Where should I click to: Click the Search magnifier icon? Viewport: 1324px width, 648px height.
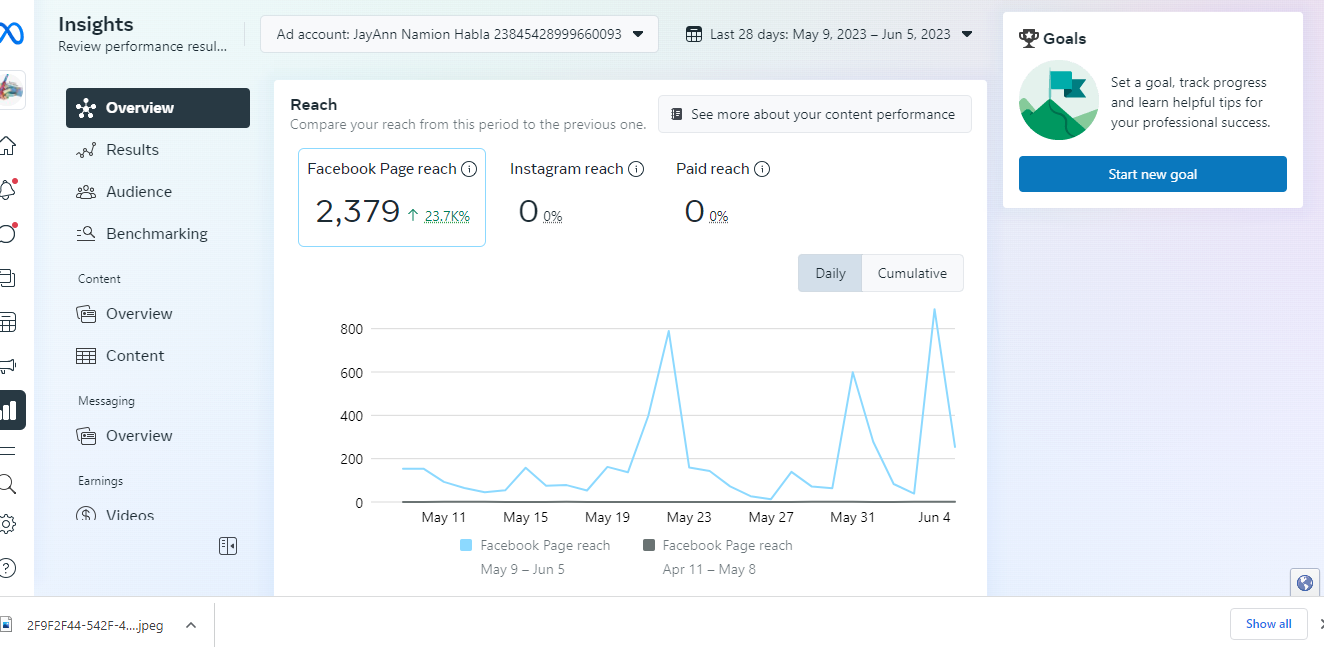(x=8, y=485)
